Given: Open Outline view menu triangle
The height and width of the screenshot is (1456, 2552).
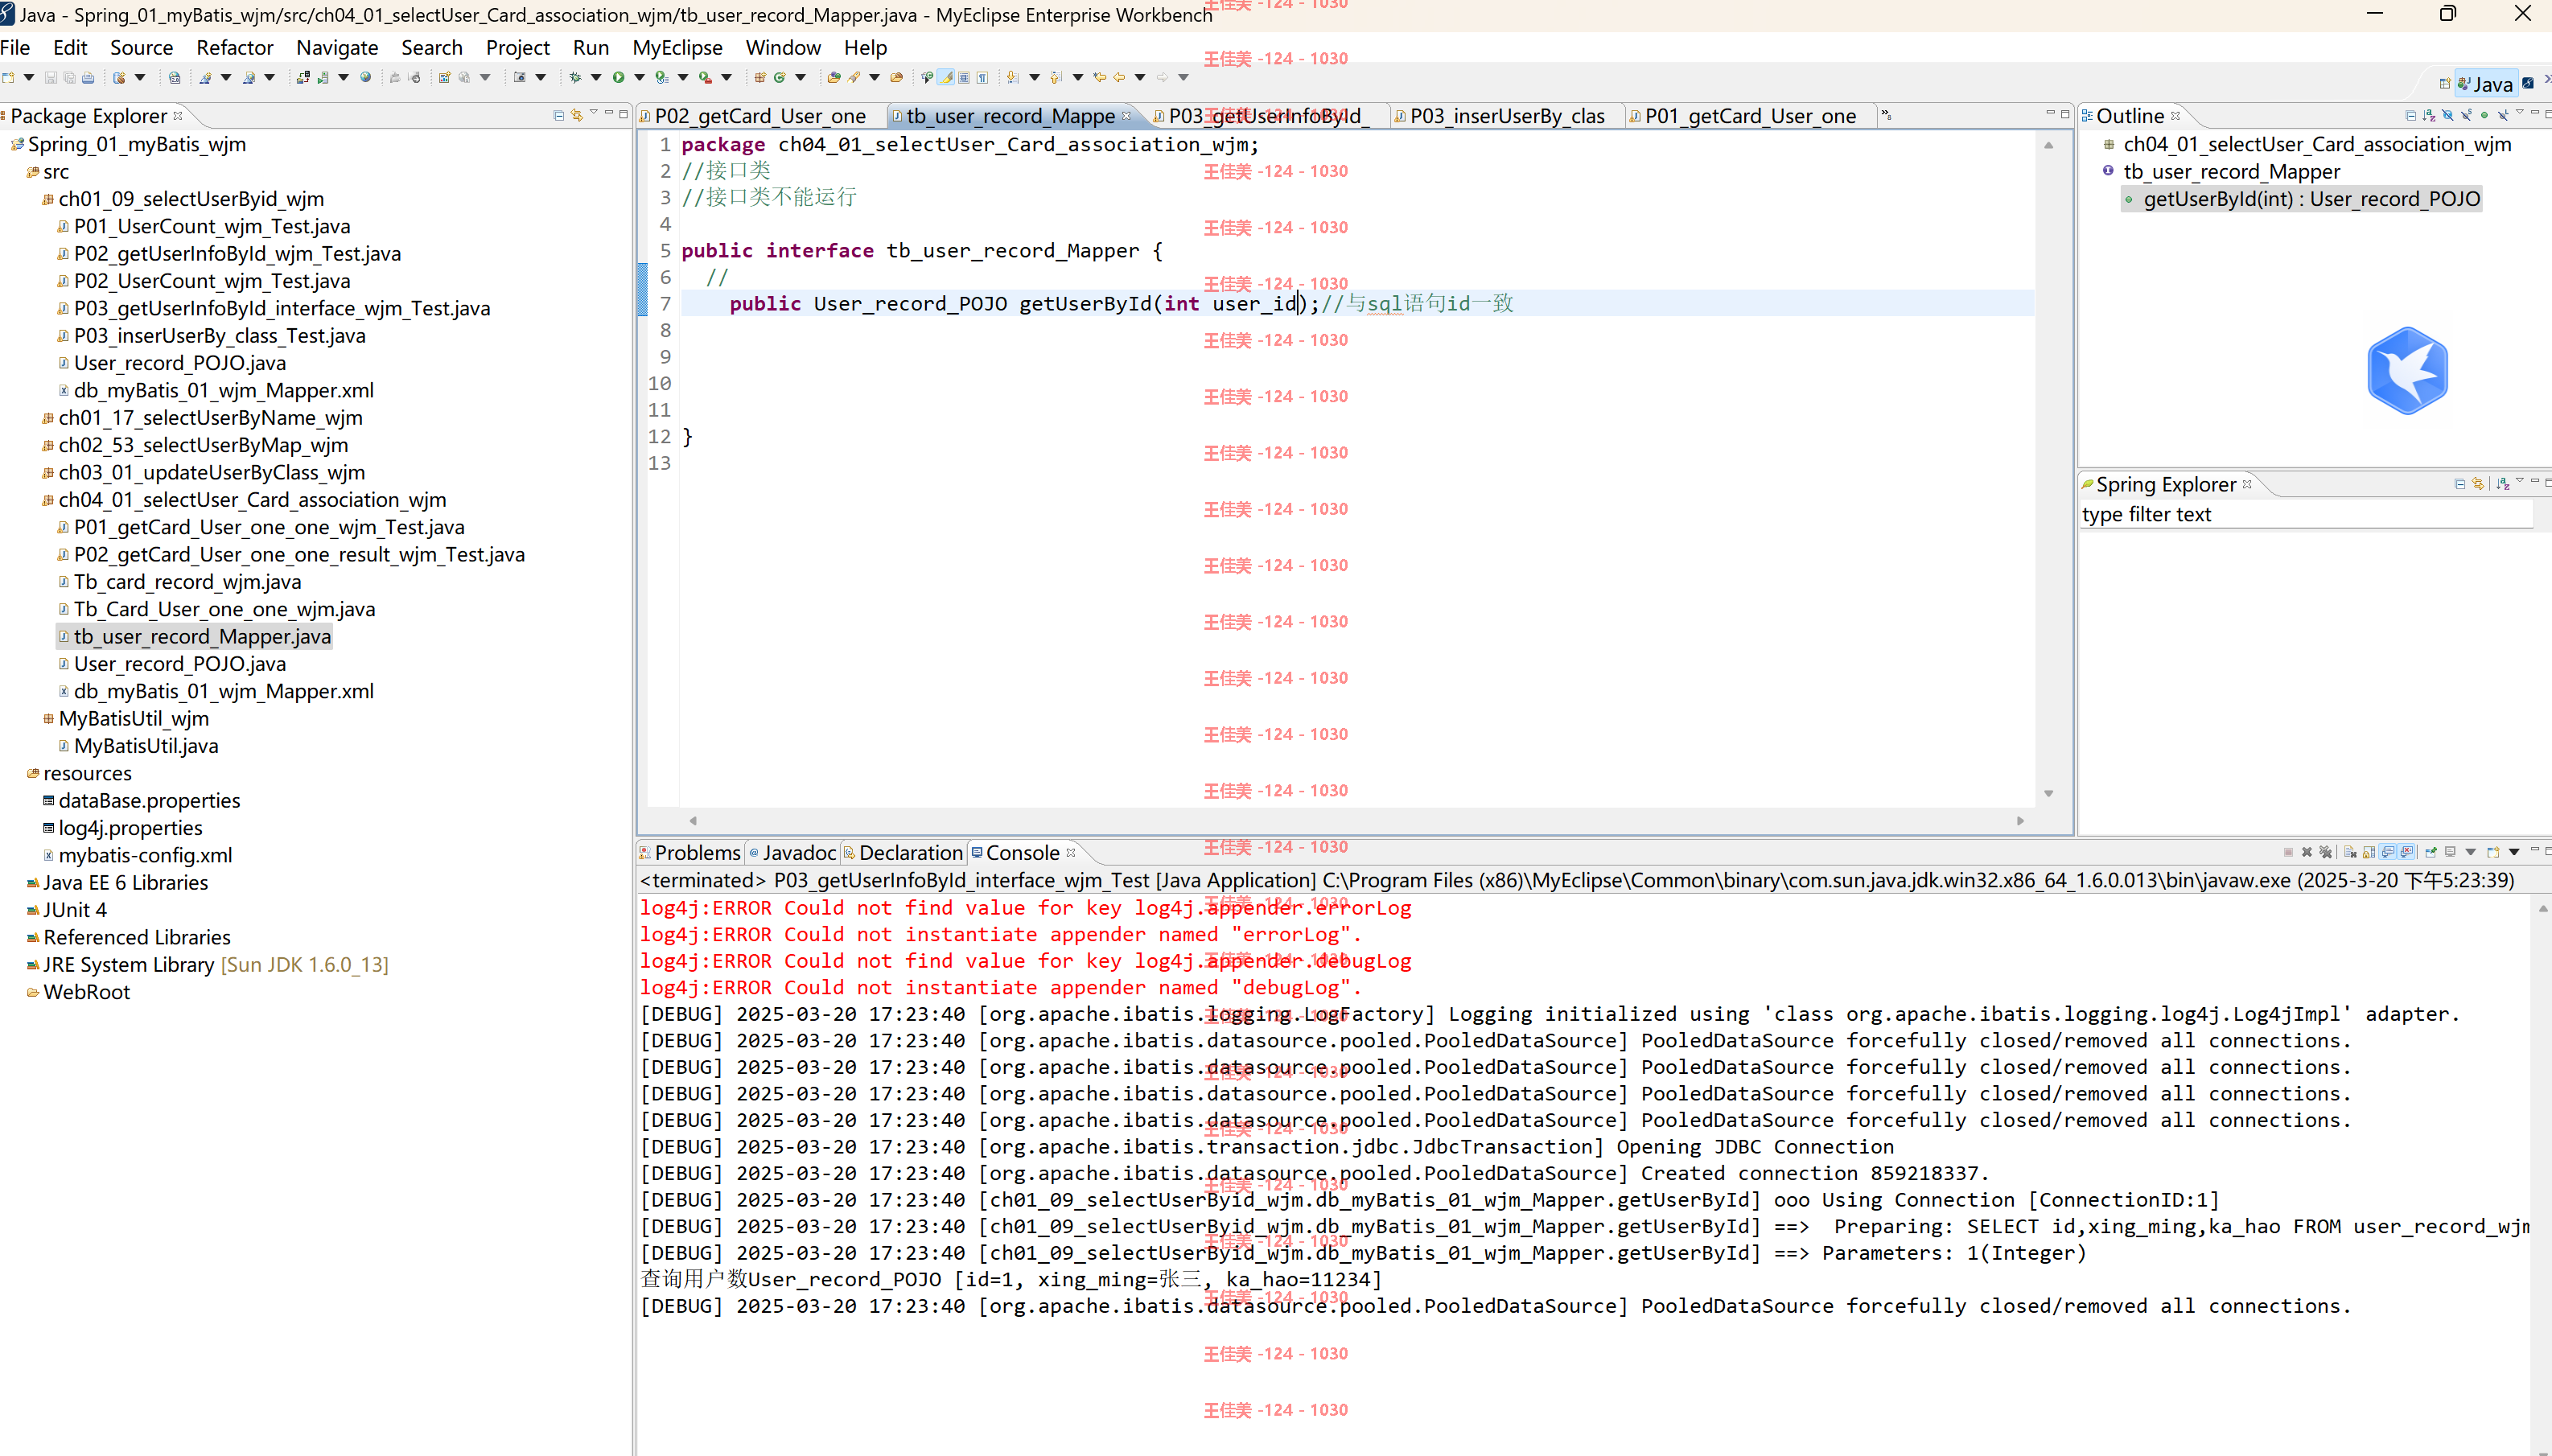Looking at the screenshot, I should 2520,112.
